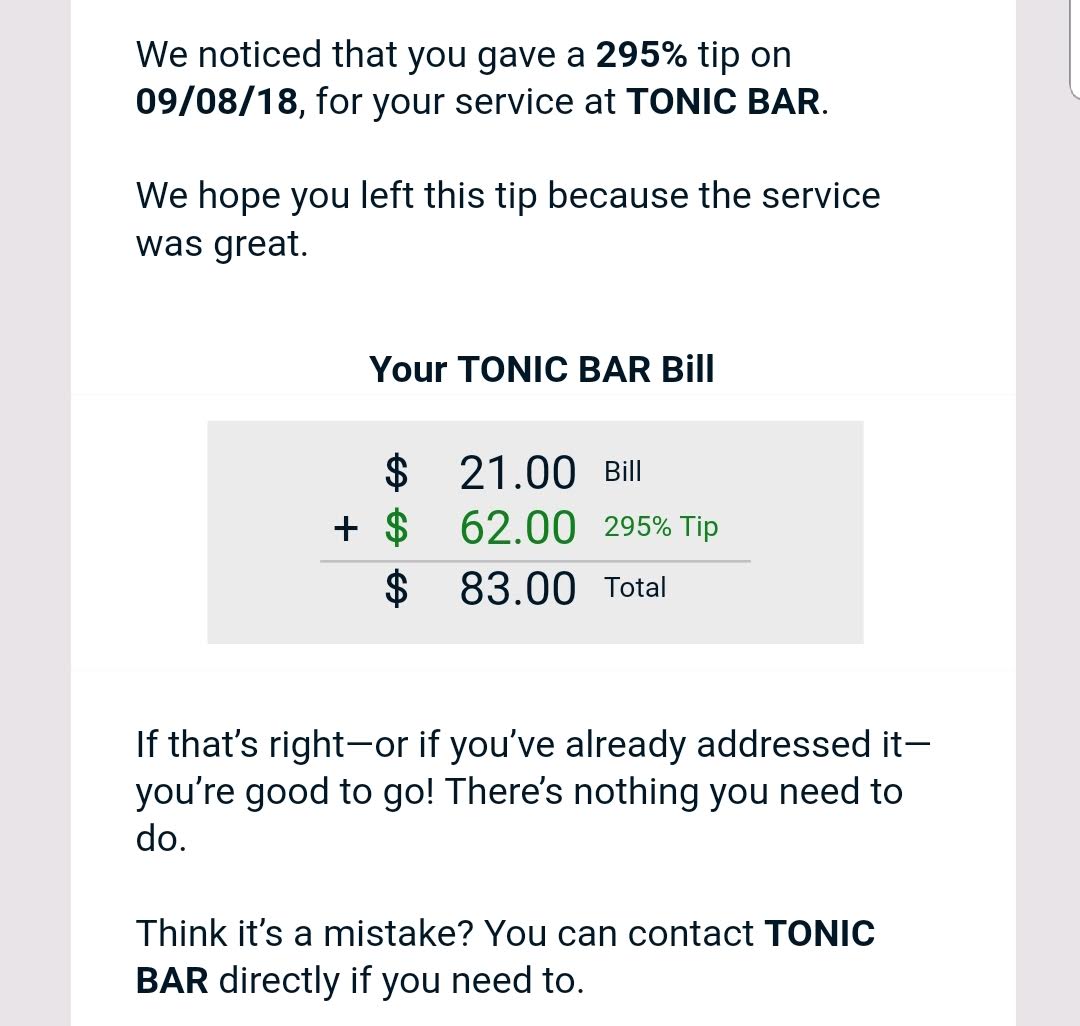Viewport: 1080px width, 1026px height.
Task: Click the "Total" label
Action: point(634,587)
